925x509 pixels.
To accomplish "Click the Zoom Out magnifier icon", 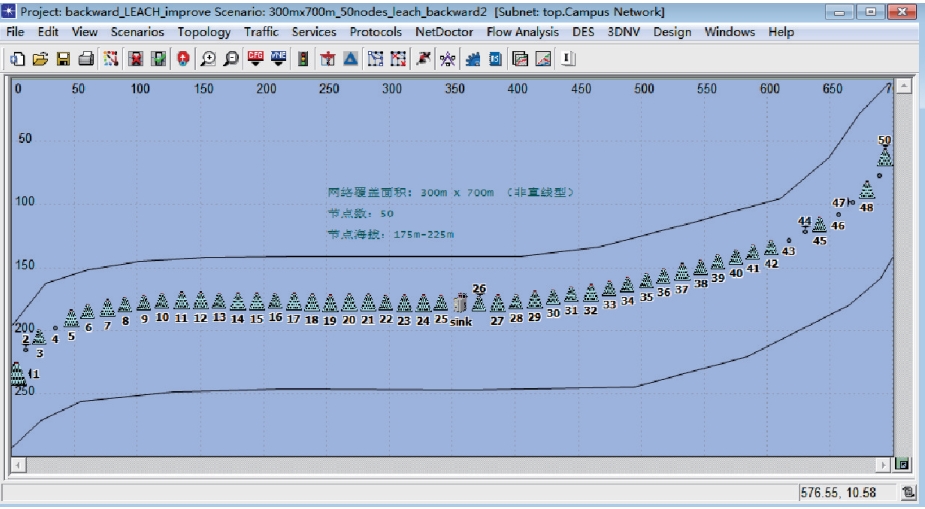I will 231,59.
